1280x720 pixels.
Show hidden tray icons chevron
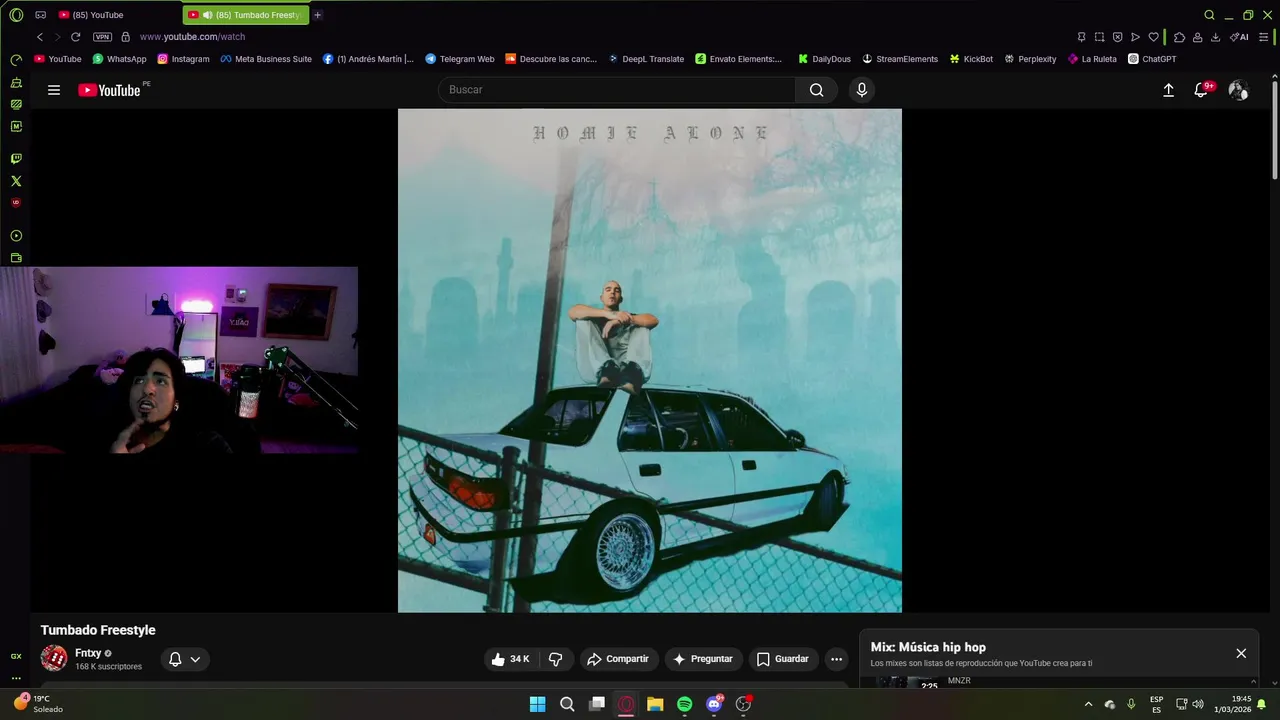(x=1088, y=704)
